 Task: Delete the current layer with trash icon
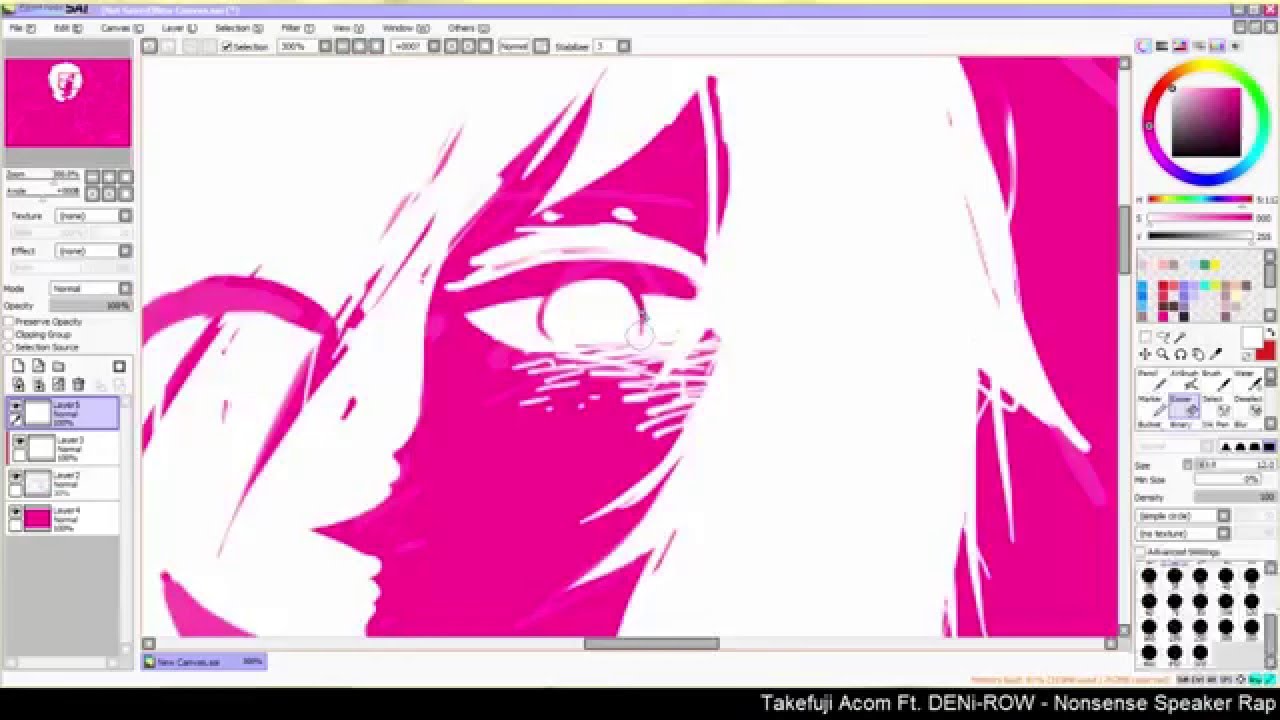point(78,385)
